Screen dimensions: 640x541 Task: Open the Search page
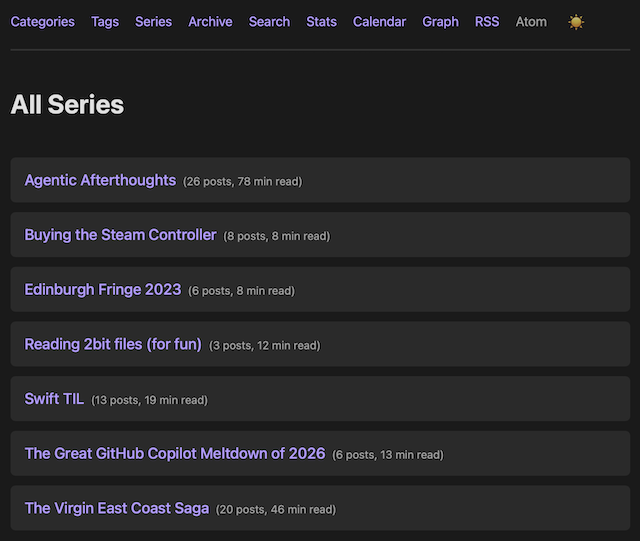click(269, 22)
